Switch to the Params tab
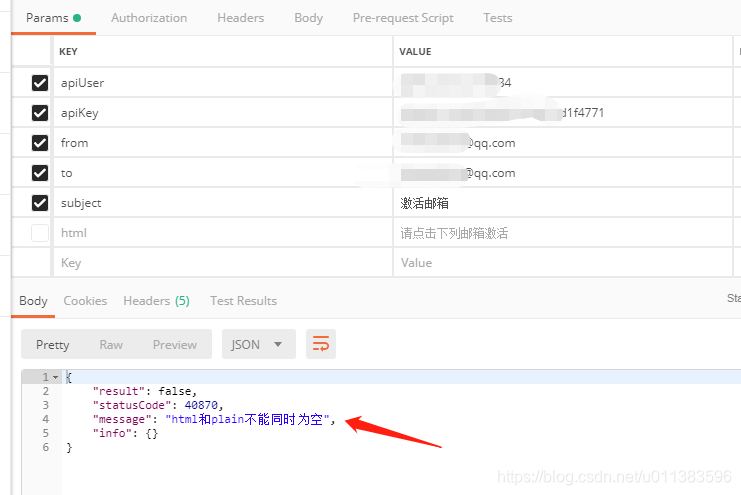 53,18
